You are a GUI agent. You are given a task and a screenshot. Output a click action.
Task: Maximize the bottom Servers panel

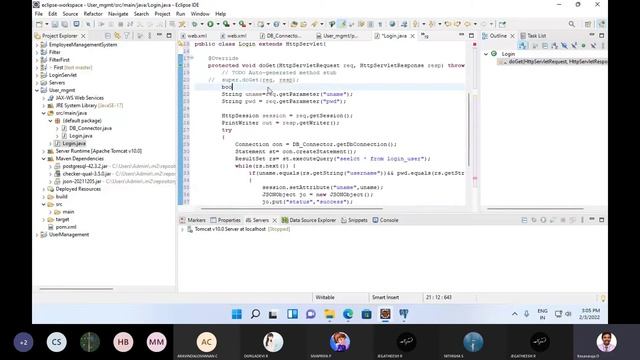[602, 220]
